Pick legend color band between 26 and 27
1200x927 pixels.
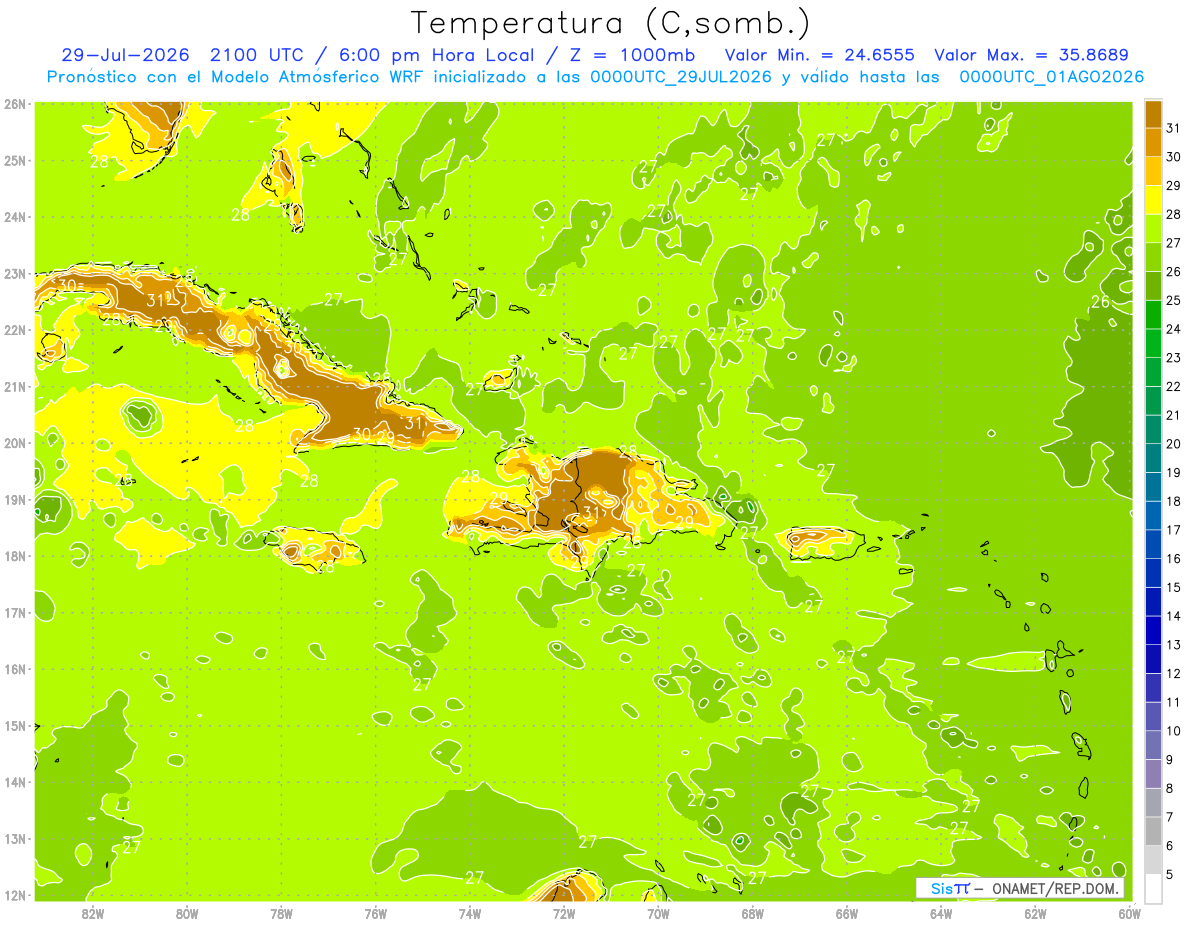[1153, 257]
